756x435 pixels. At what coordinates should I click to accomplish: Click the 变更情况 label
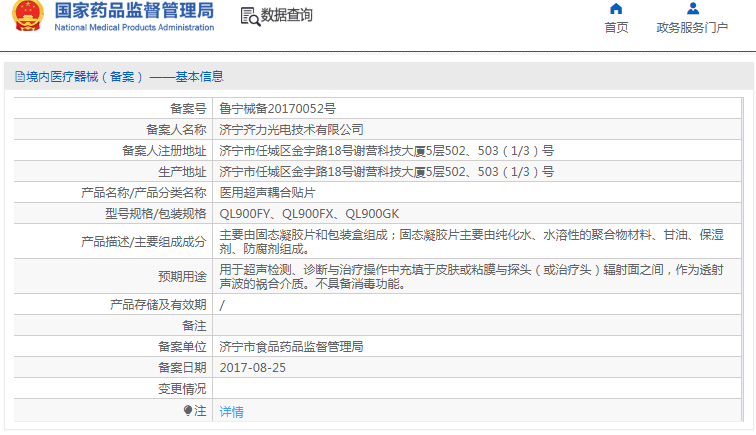(x=182, y=389)
